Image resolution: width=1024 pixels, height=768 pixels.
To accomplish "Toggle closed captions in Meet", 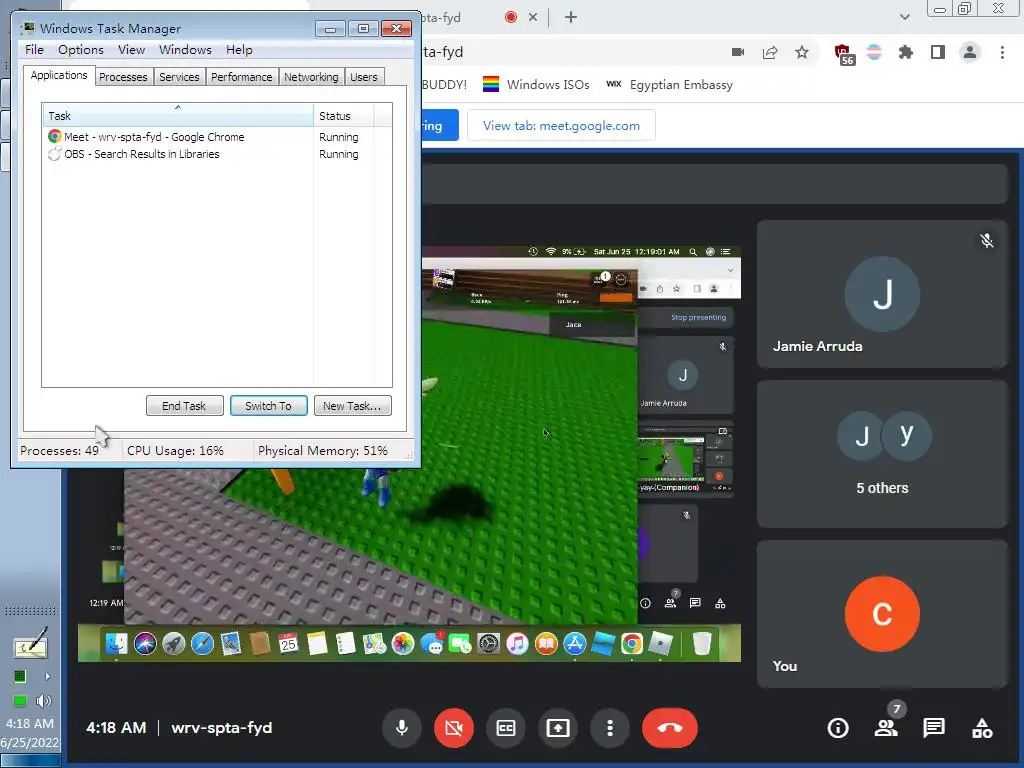I will 505,728.
